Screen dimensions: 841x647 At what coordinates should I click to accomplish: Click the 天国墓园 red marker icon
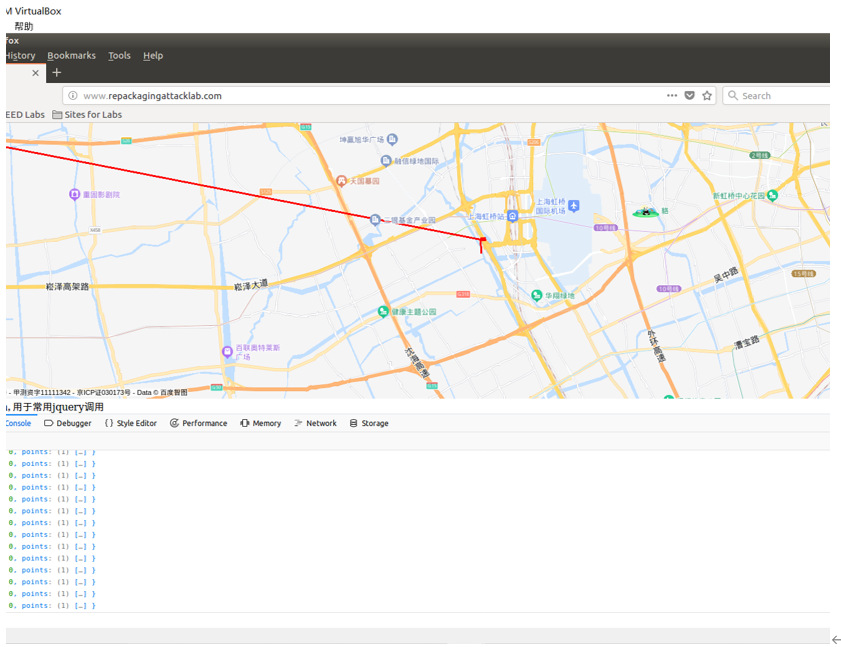coord(341,181)
